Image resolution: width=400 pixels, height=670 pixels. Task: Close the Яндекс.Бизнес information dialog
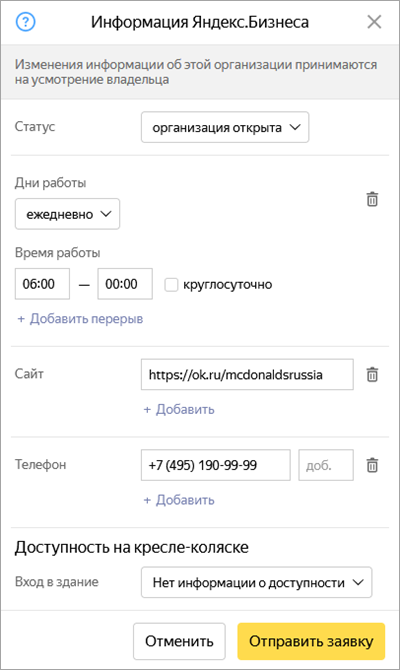click(x=374, y=22)
